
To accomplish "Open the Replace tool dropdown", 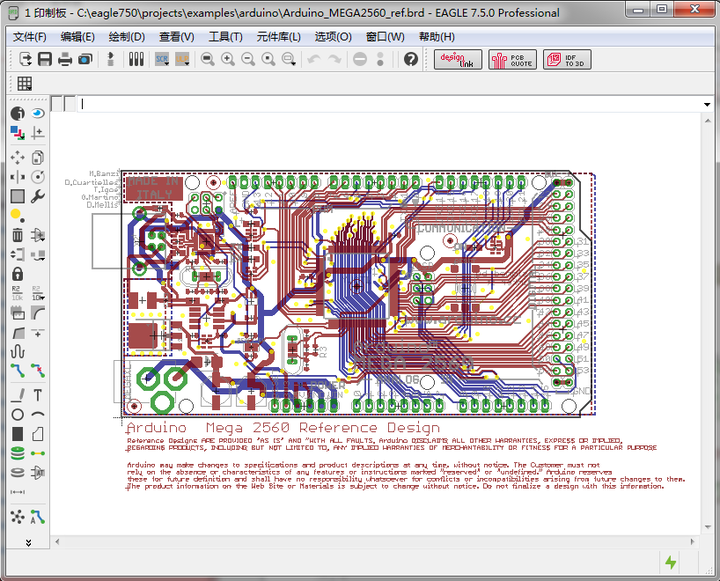I will (38, 254).
